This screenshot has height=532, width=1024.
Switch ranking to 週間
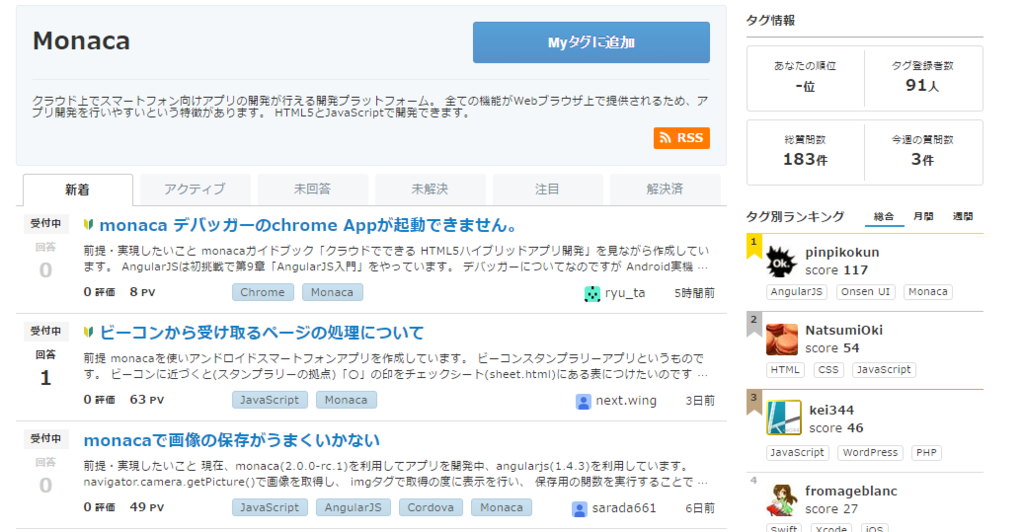[x=963, y=217]
